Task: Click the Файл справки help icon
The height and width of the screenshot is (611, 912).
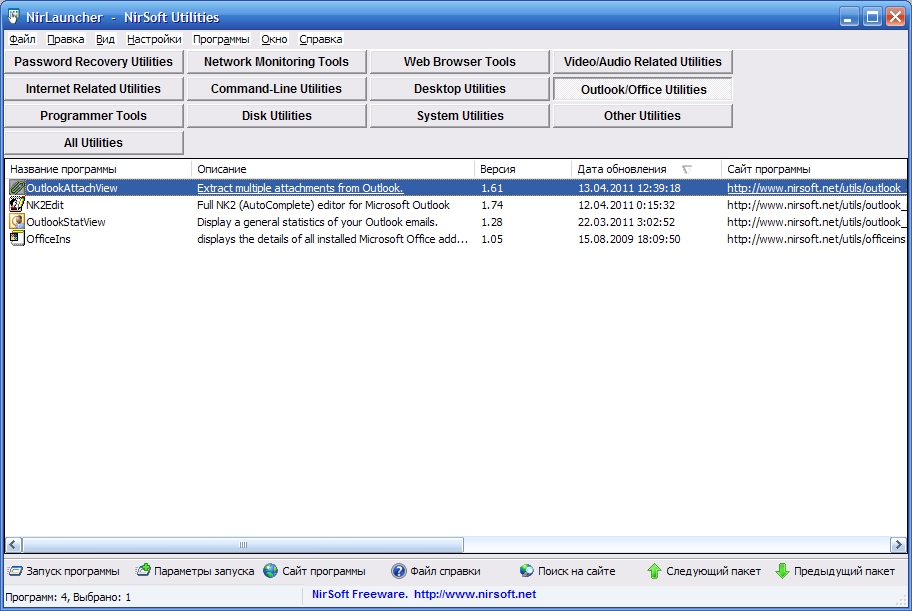Action: pos(398,571)
